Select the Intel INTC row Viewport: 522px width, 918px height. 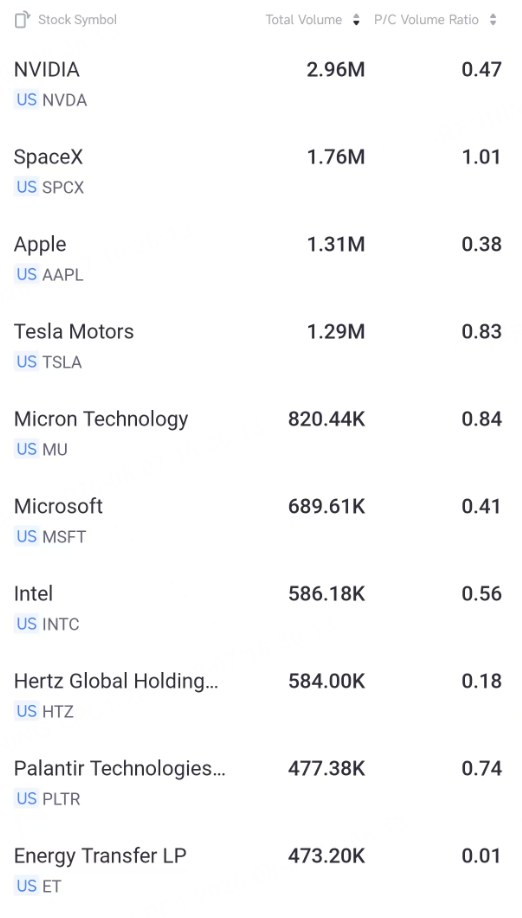pos(261,608)
